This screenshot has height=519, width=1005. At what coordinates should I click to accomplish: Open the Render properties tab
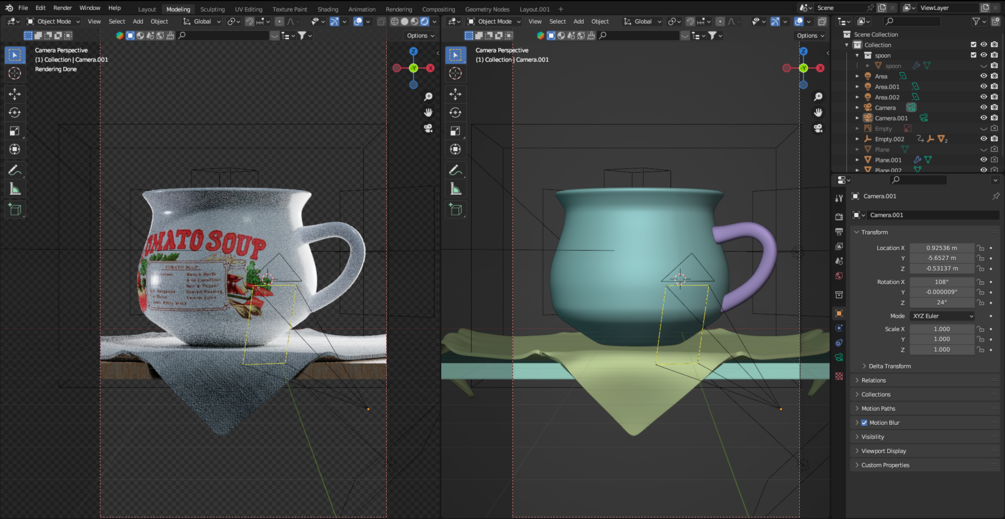[839, 217]
